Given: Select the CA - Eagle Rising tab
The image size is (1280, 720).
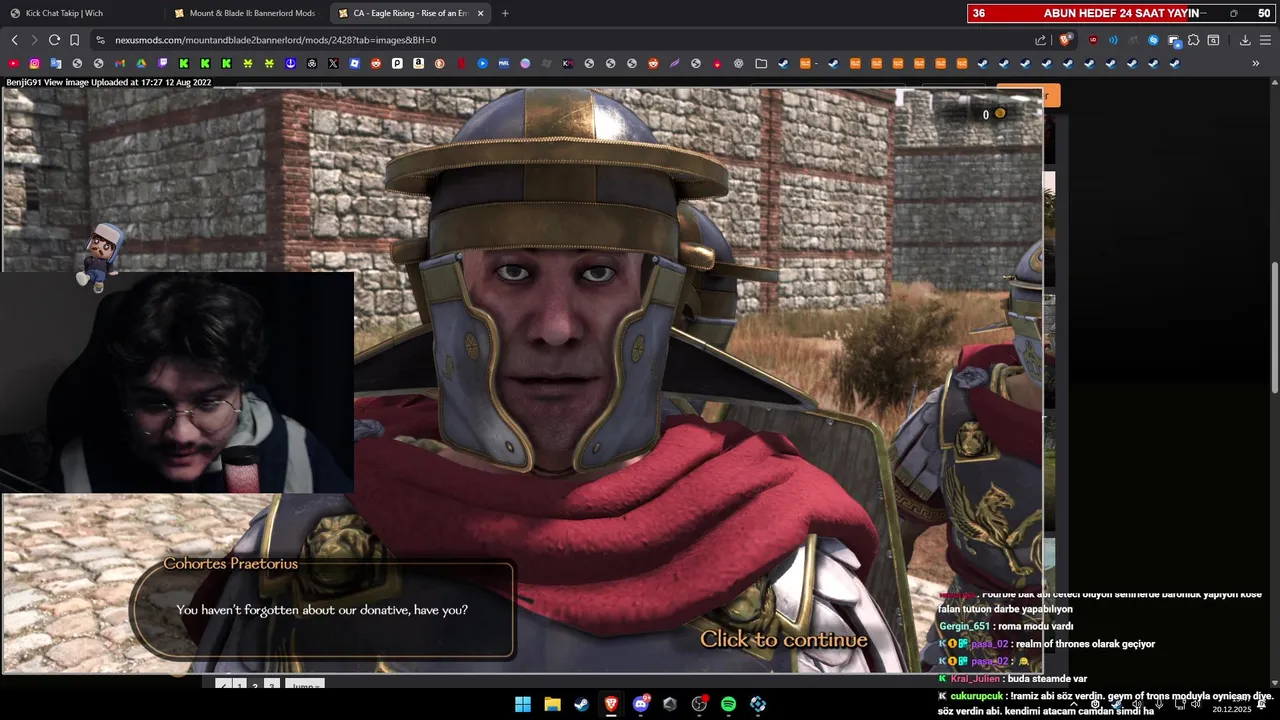Looking at the screenshot, I should click(408, 13).
